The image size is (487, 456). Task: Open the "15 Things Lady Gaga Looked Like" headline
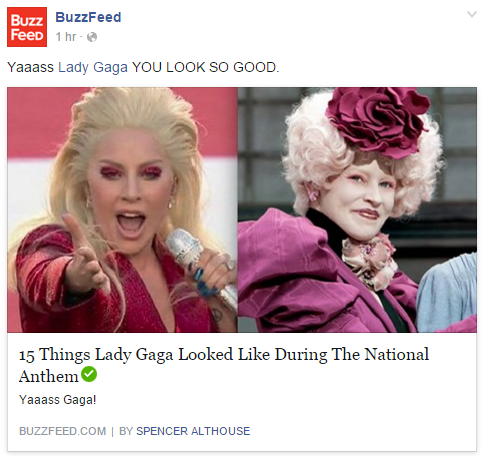coord(224,365)
